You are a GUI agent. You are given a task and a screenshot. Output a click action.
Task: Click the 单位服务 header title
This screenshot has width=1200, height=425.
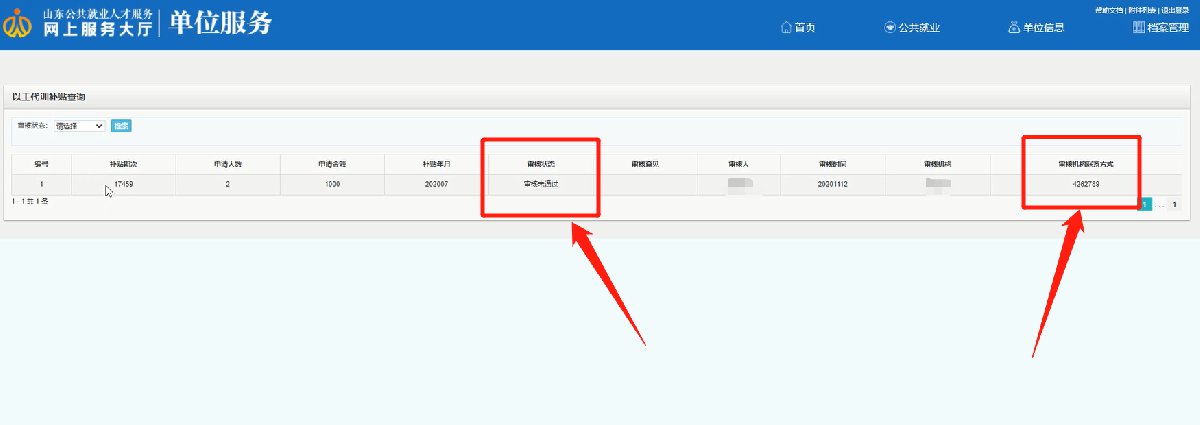pyautogui.click(x=220, y=24)
